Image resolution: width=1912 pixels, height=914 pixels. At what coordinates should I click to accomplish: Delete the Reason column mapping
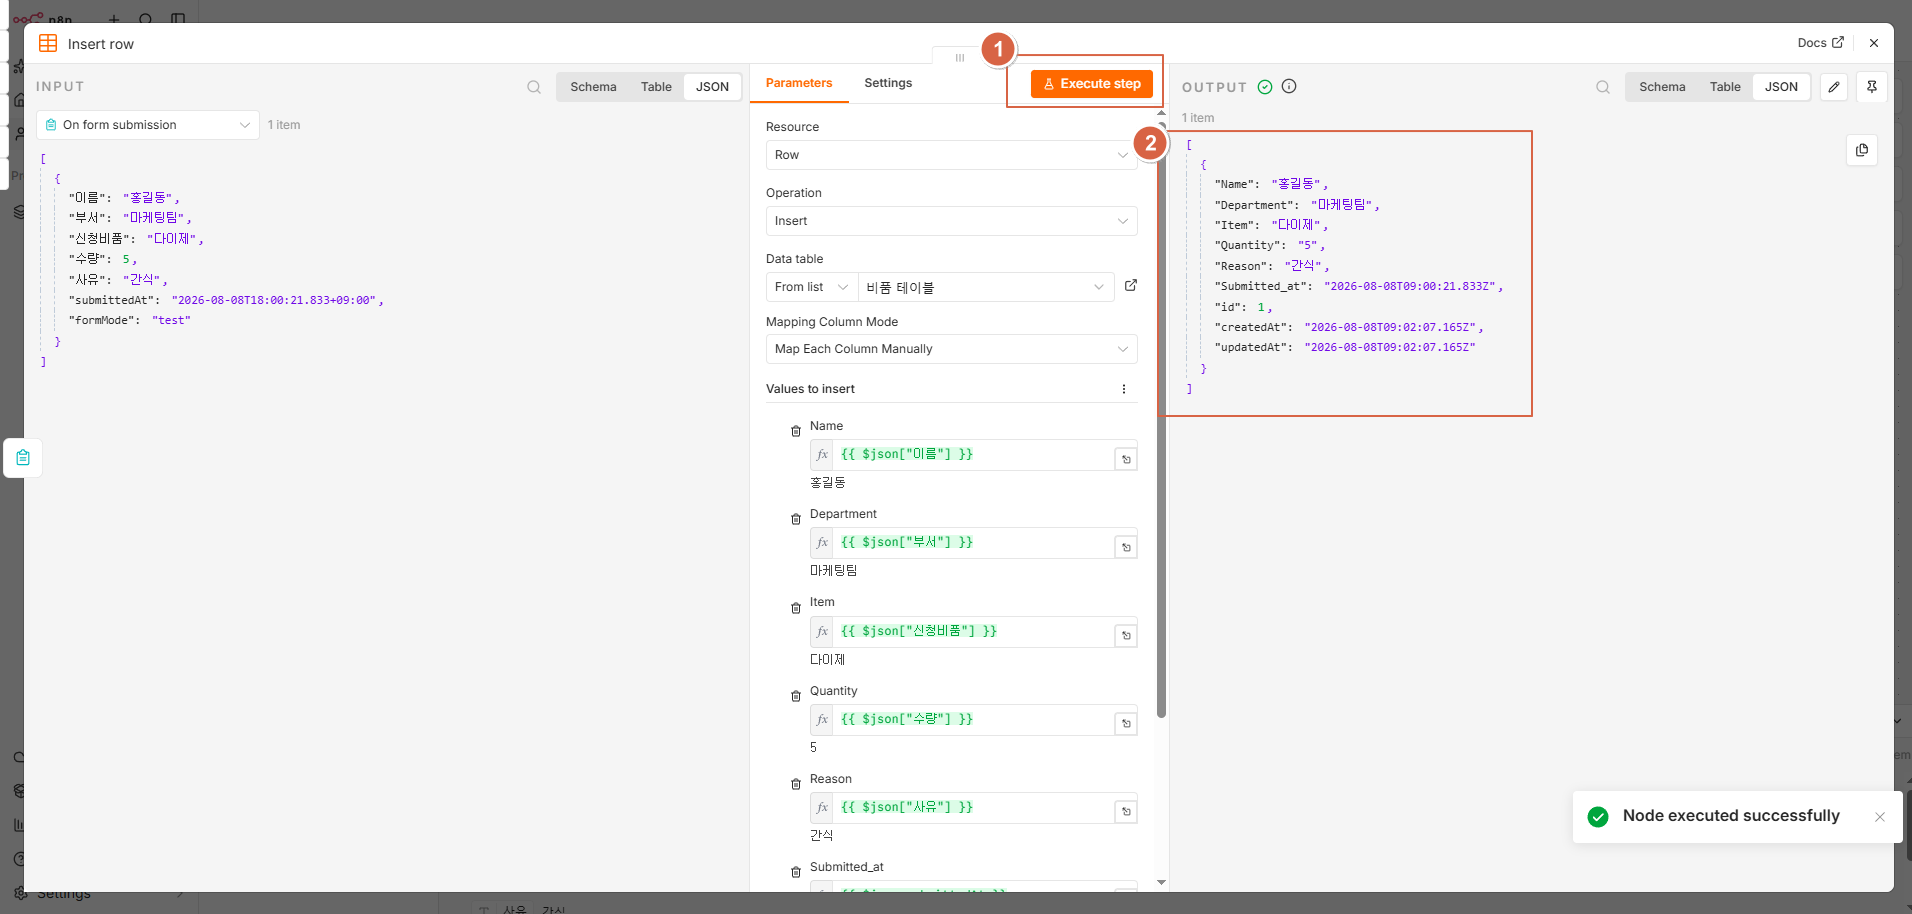[796, 784]
